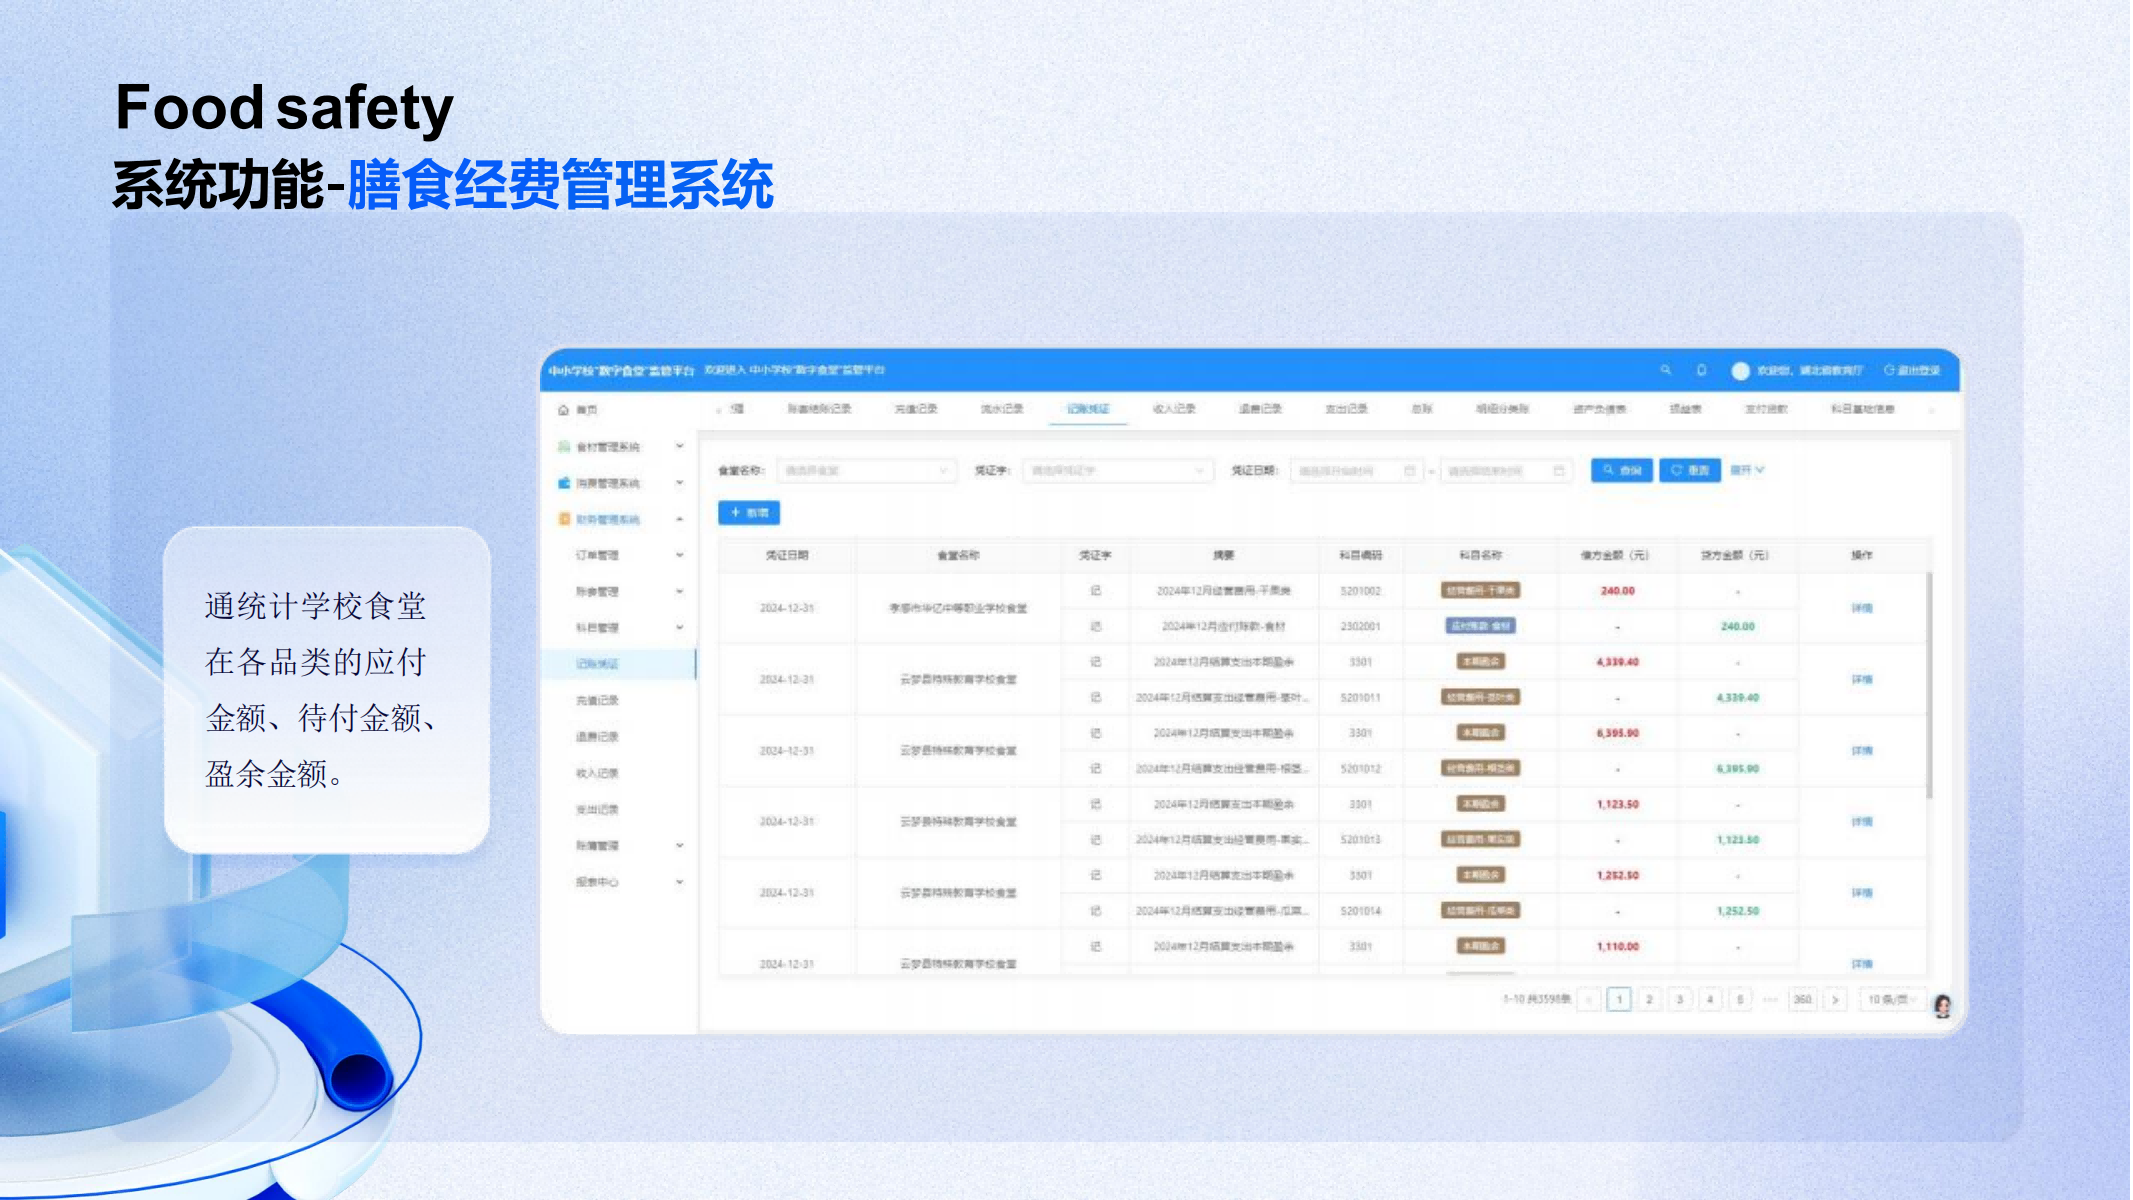This screenshot has height=1200, width=2133.
Task: Click the blue 消费管理系统 sidebar icon
Action: click(564, 483)
